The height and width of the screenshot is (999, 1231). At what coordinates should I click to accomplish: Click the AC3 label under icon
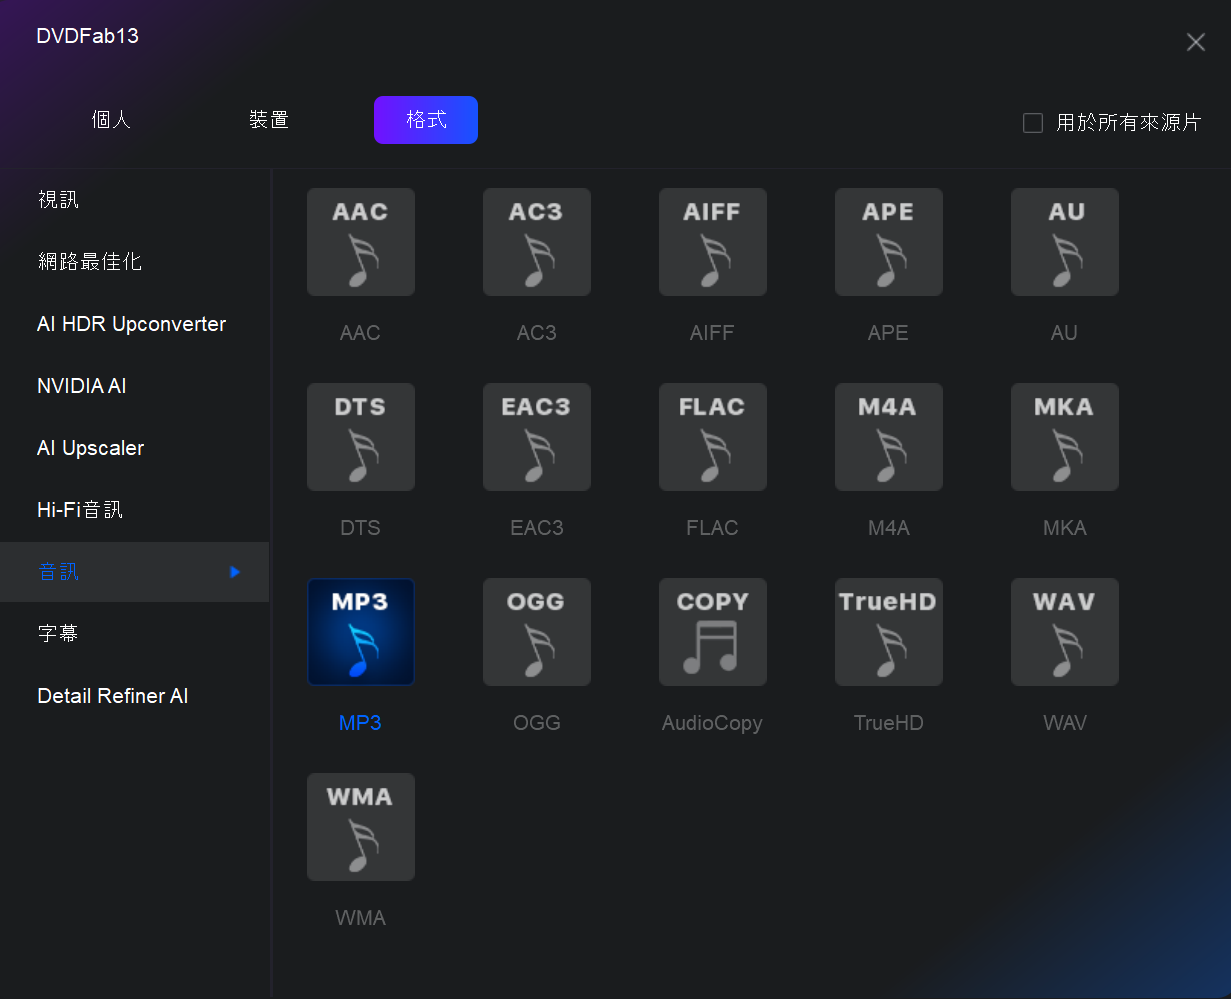(537, 333)
